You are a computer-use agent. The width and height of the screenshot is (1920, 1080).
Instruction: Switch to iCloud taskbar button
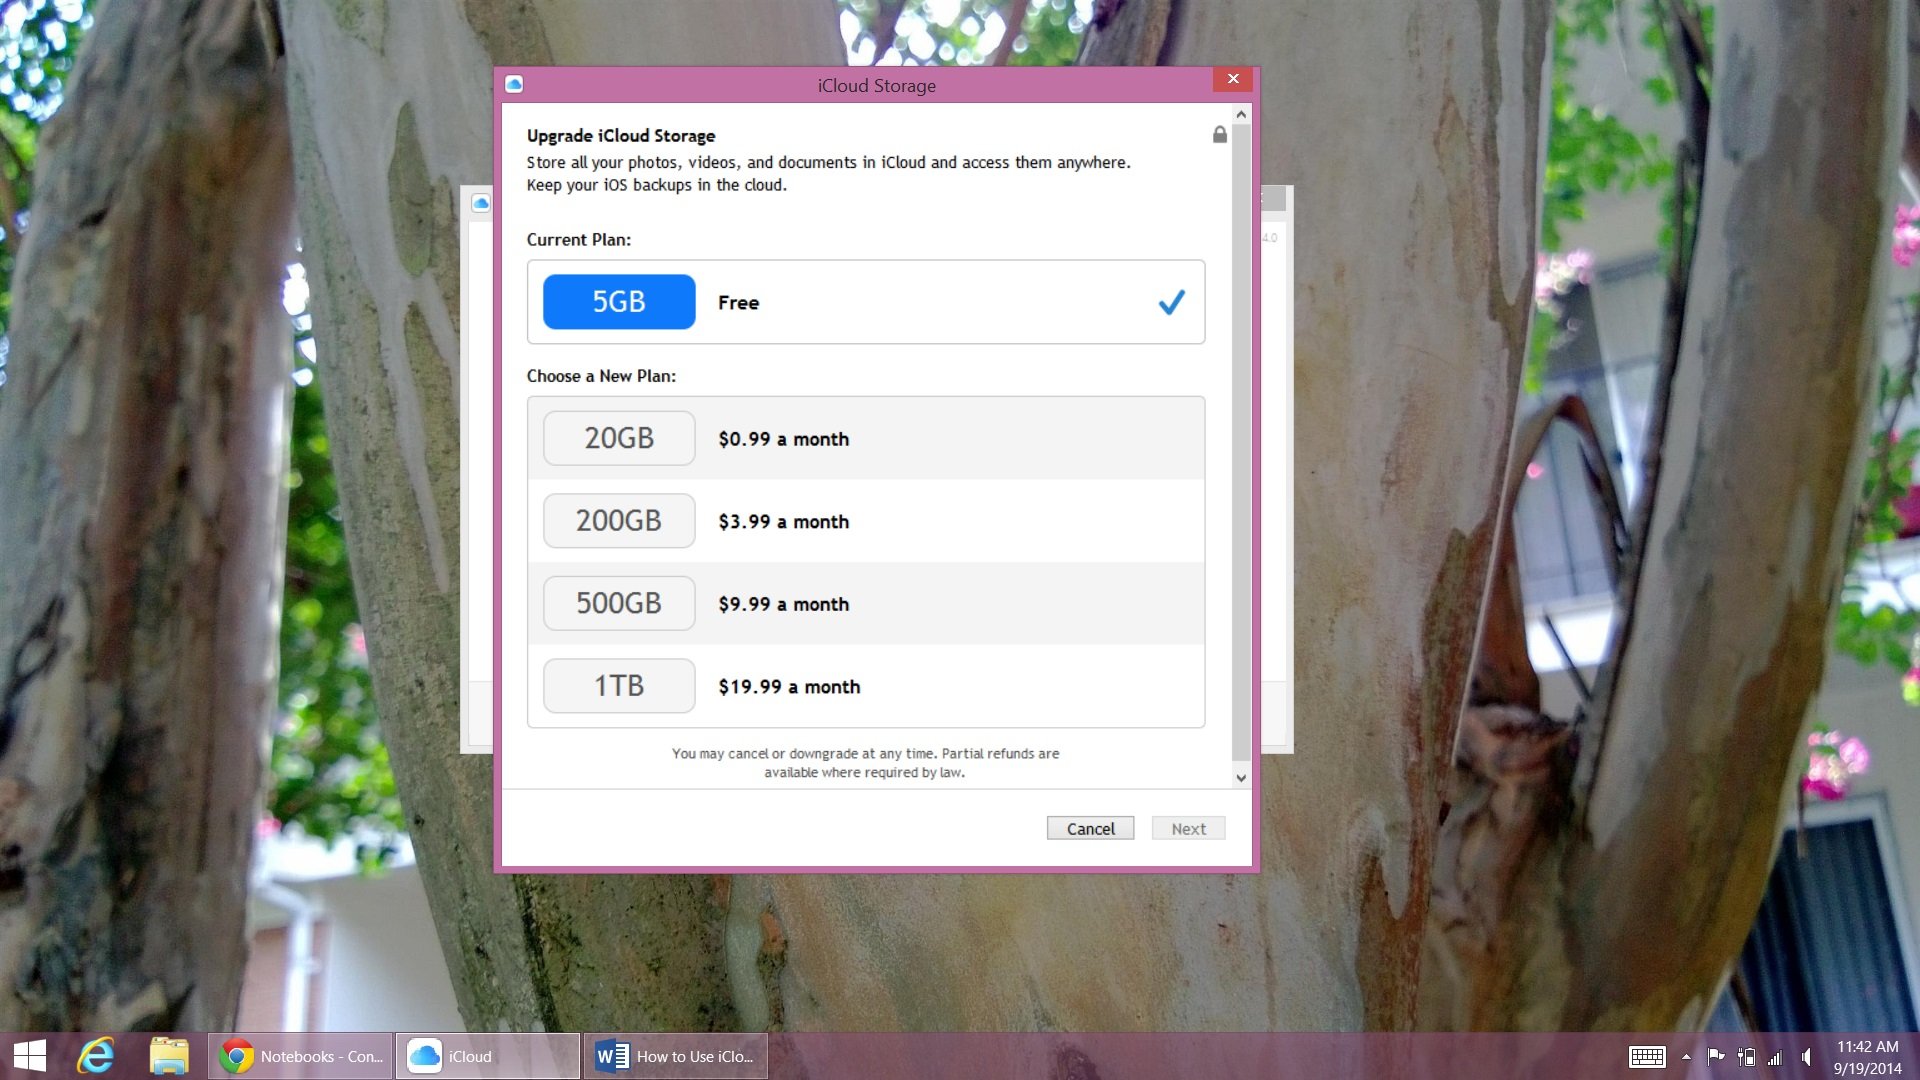[x=488, y=1056]
